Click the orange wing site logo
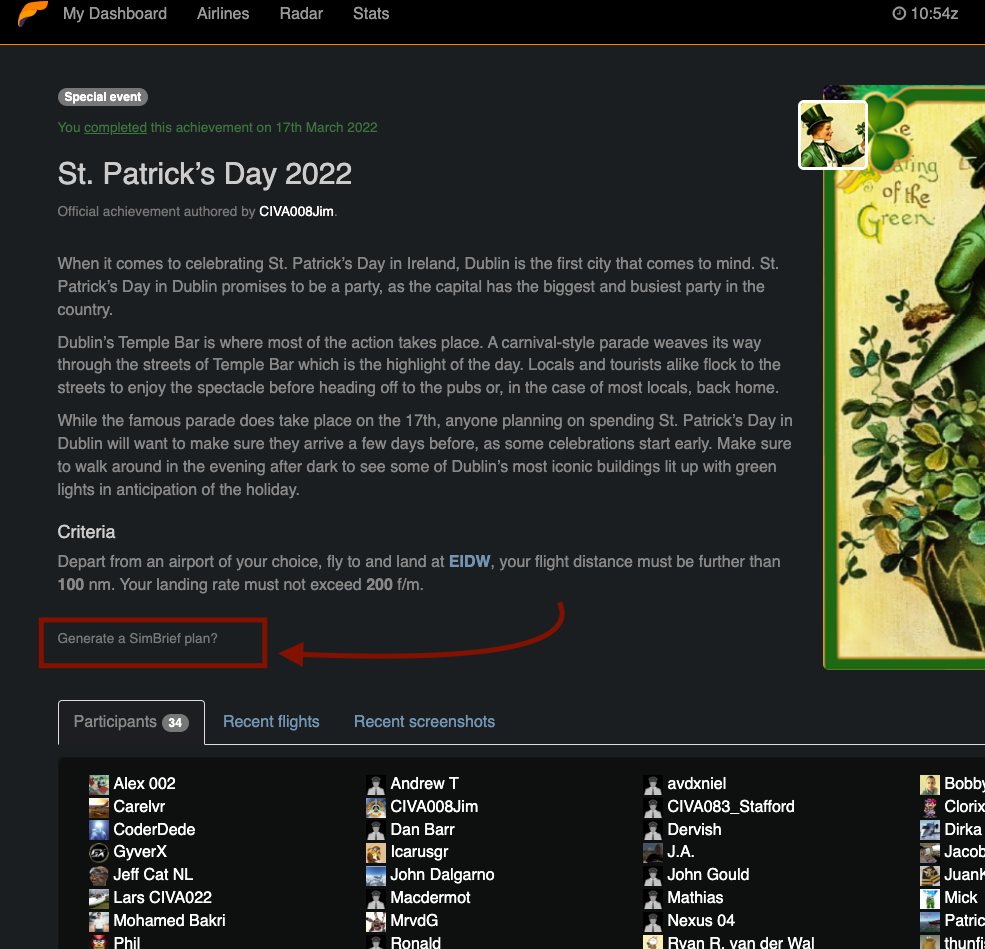 pos(33,14)
